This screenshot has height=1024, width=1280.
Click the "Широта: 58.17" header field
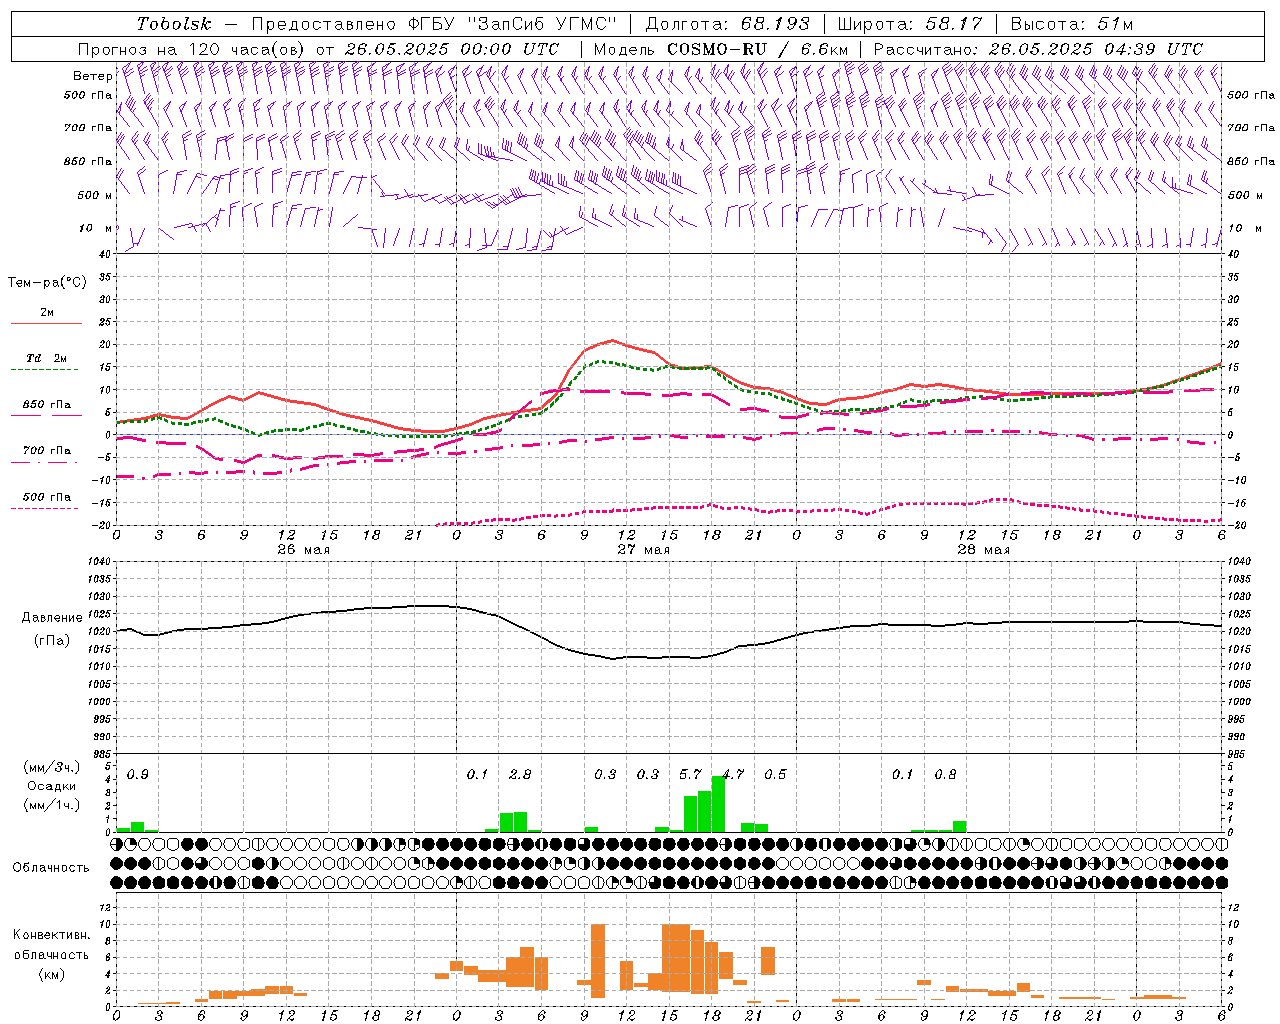[910, 24]
